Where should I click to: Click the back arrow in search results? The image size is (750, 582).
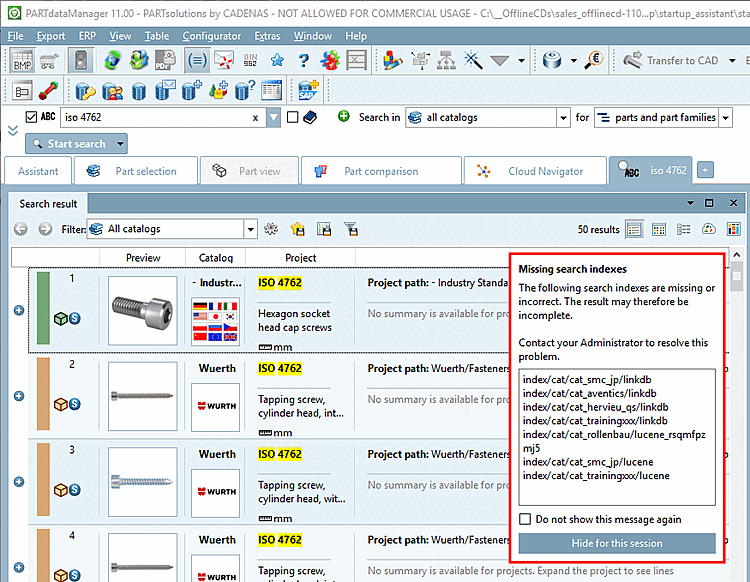21,229
